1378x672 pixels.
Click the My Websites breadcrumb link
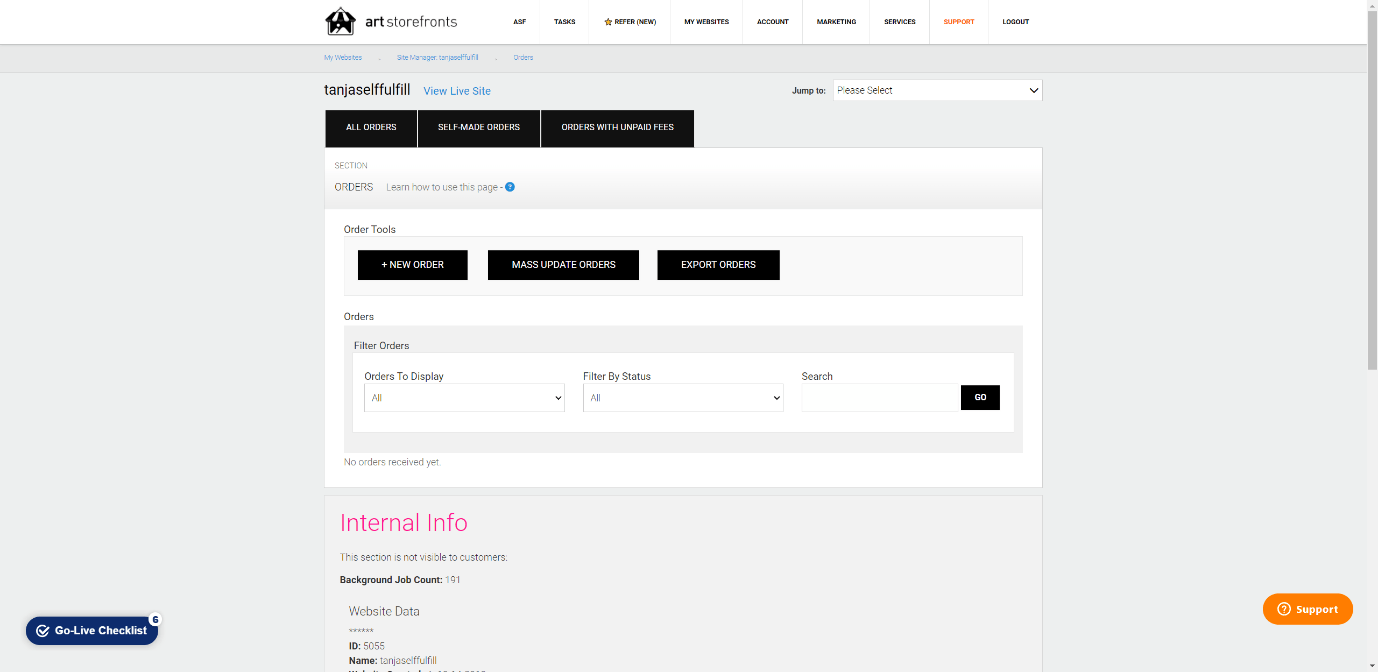(343, 58)
